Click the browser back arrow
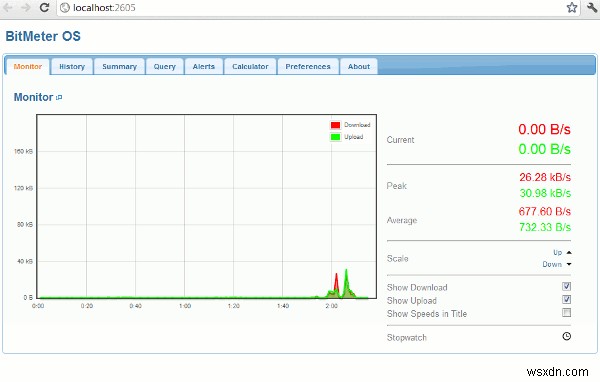The height and width of the screenshot is (382, 600). 8,8
